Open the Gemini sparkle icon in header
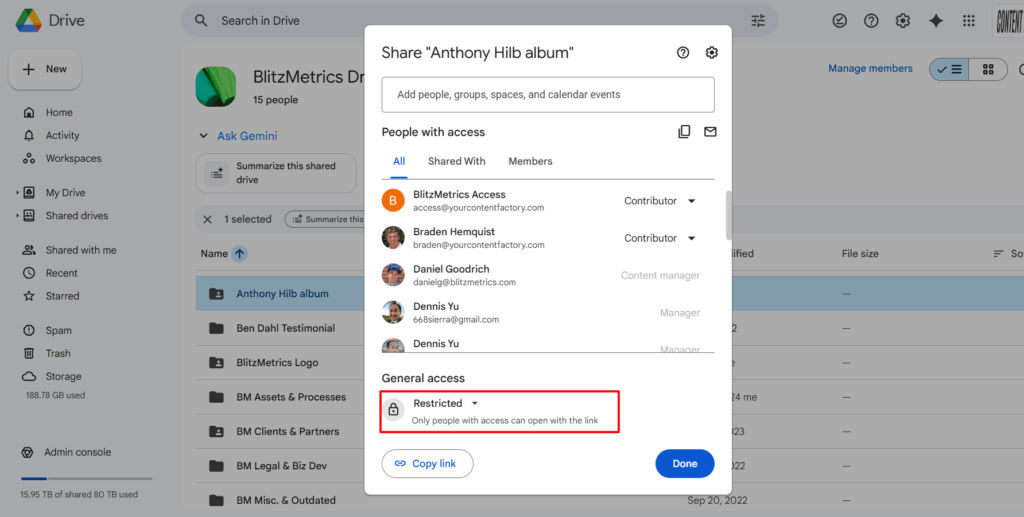This screenshot has height=517, width=1024. 936,21
